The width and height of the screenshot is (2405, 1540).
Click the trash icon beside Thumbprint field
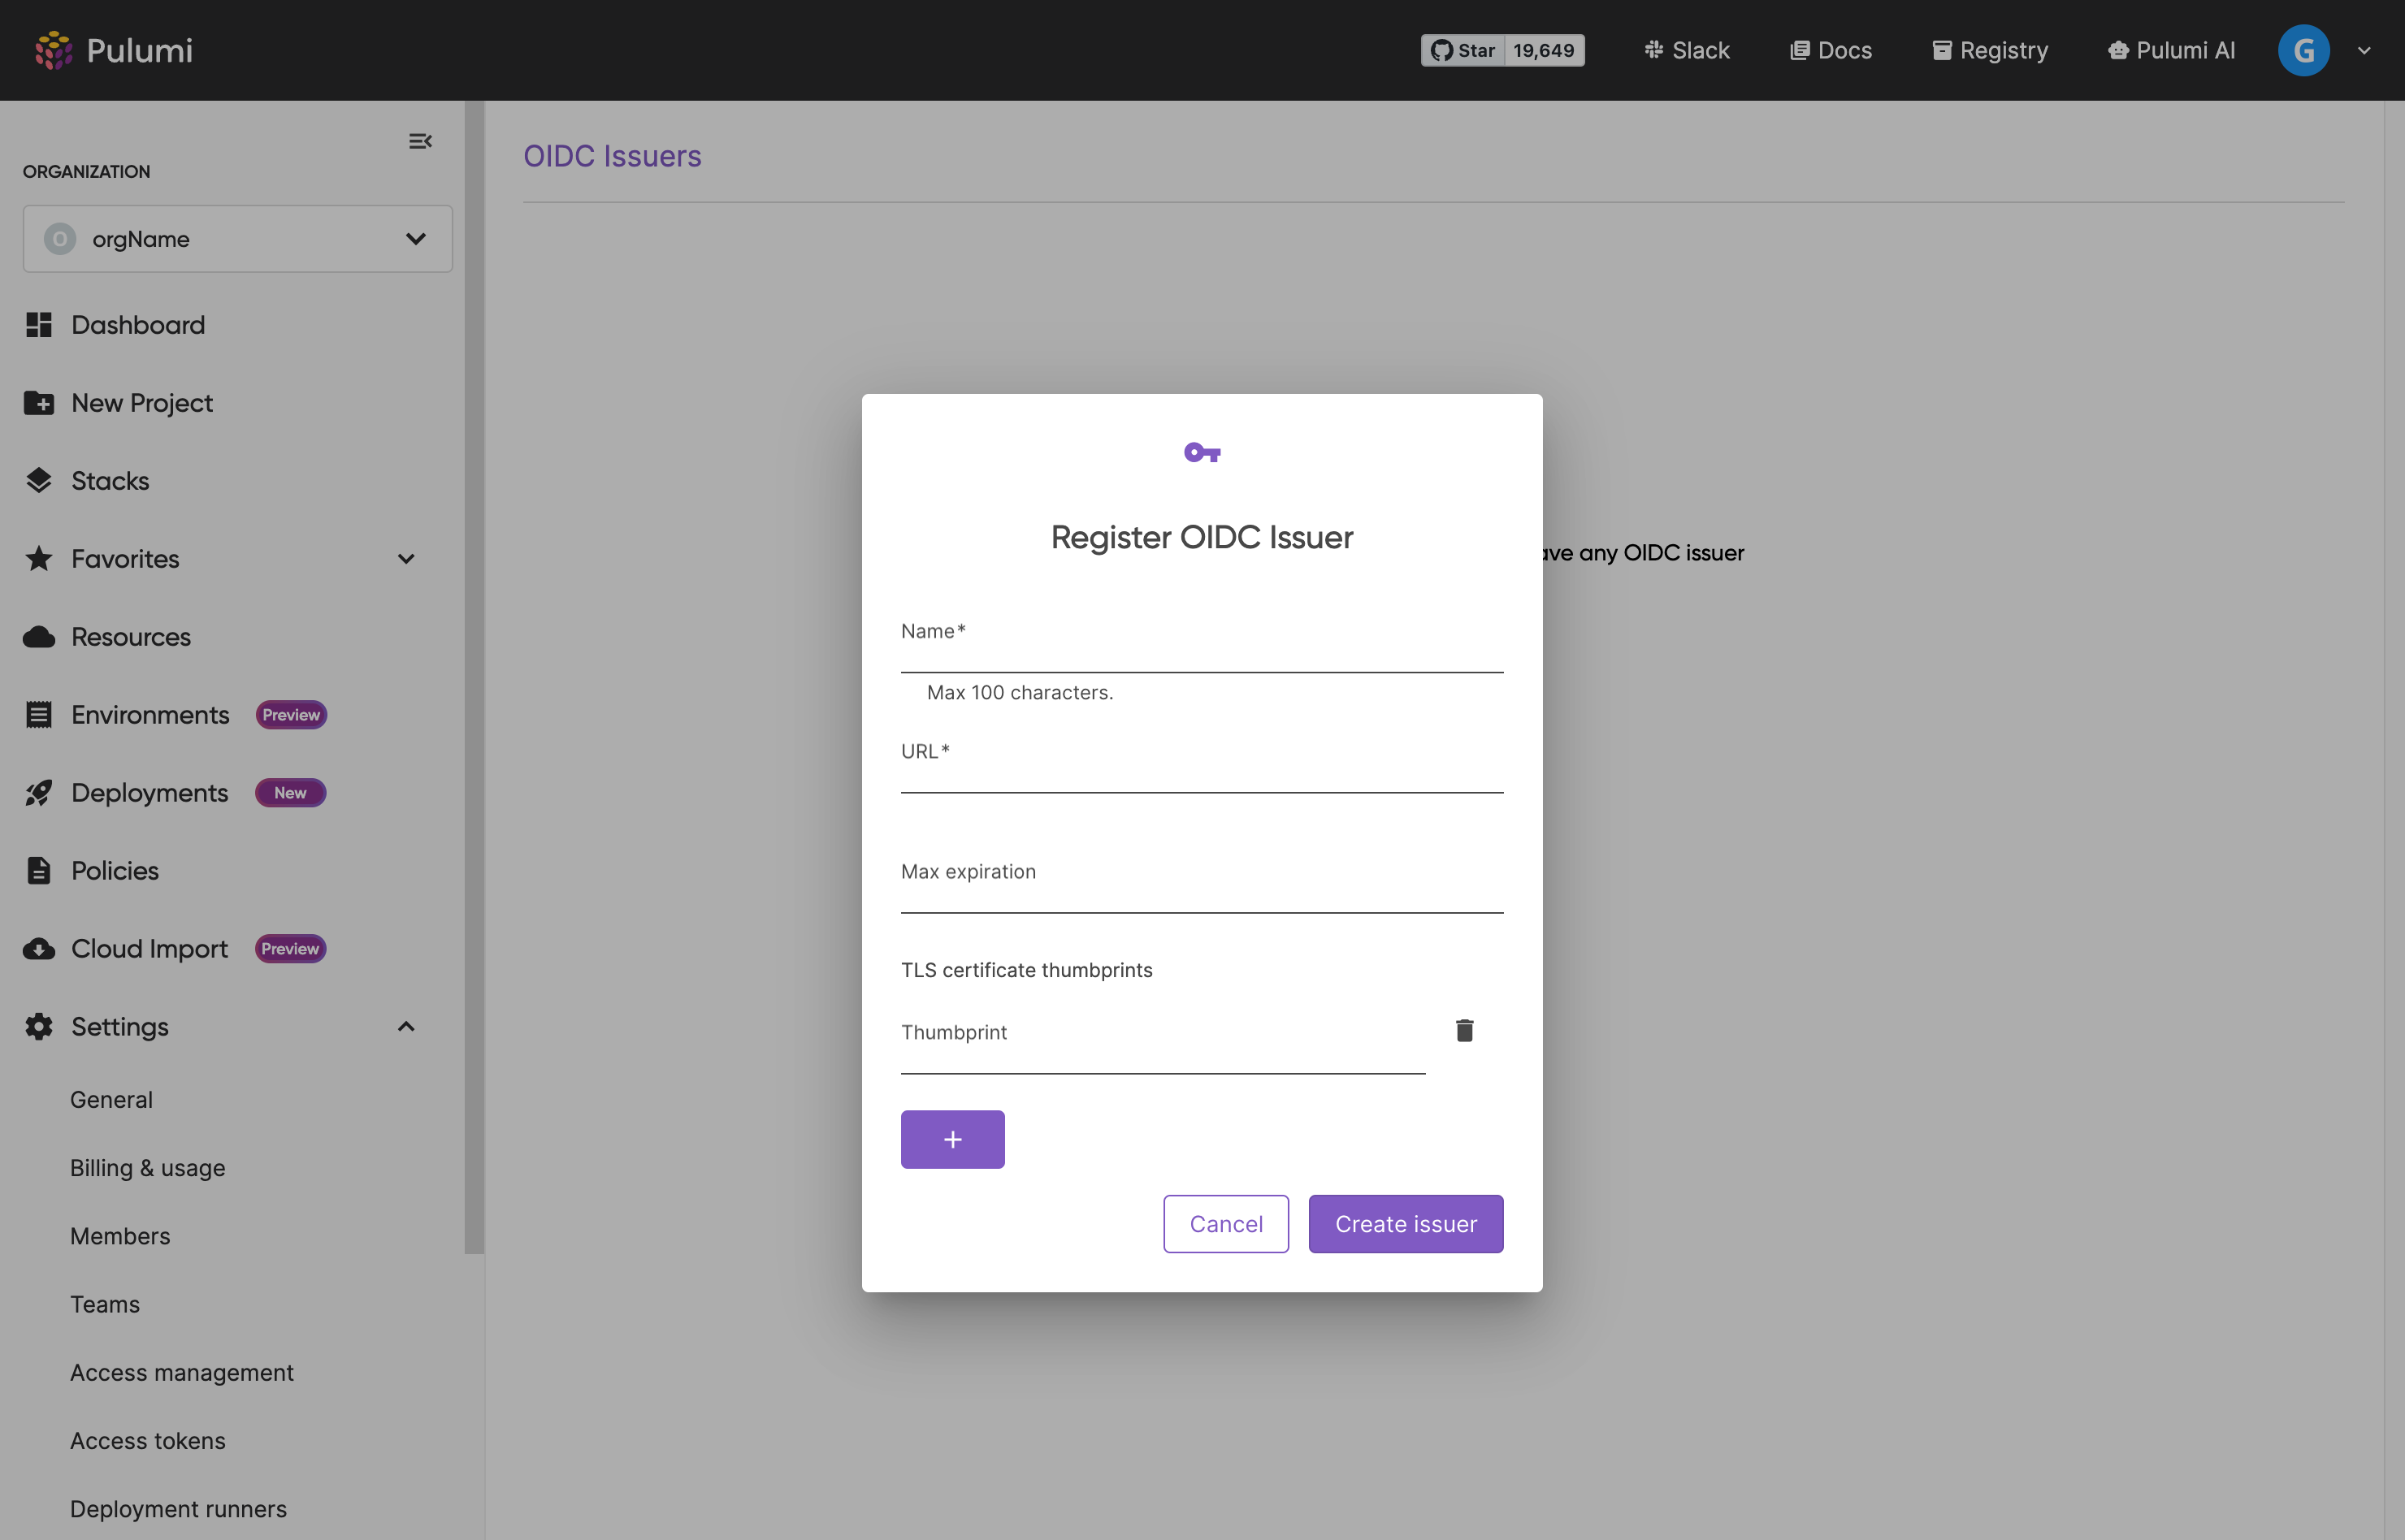pyautogui.click(x=1464, y=1030)
